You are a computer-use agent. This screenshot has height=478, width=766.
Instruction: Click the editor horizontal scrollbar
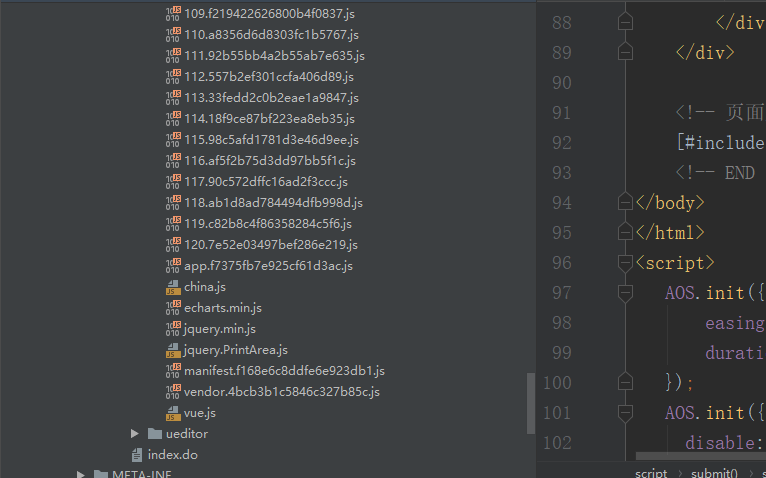coord(701,456)
